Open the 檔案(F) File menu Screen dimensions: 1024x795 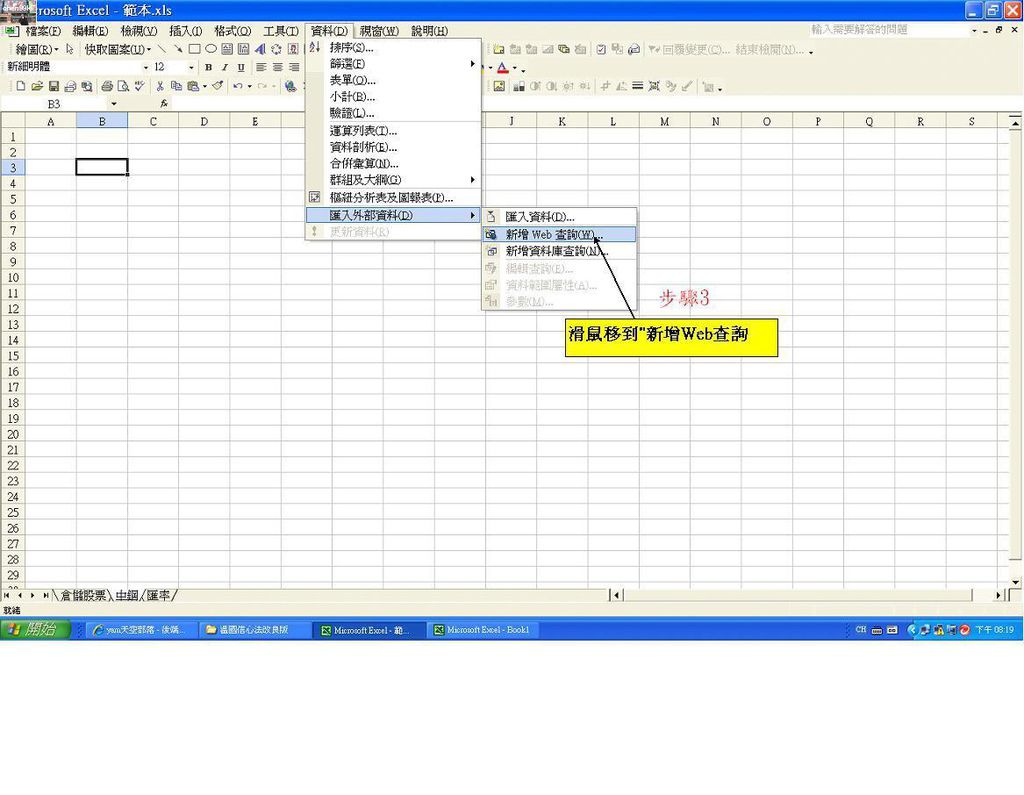(43, 31)
